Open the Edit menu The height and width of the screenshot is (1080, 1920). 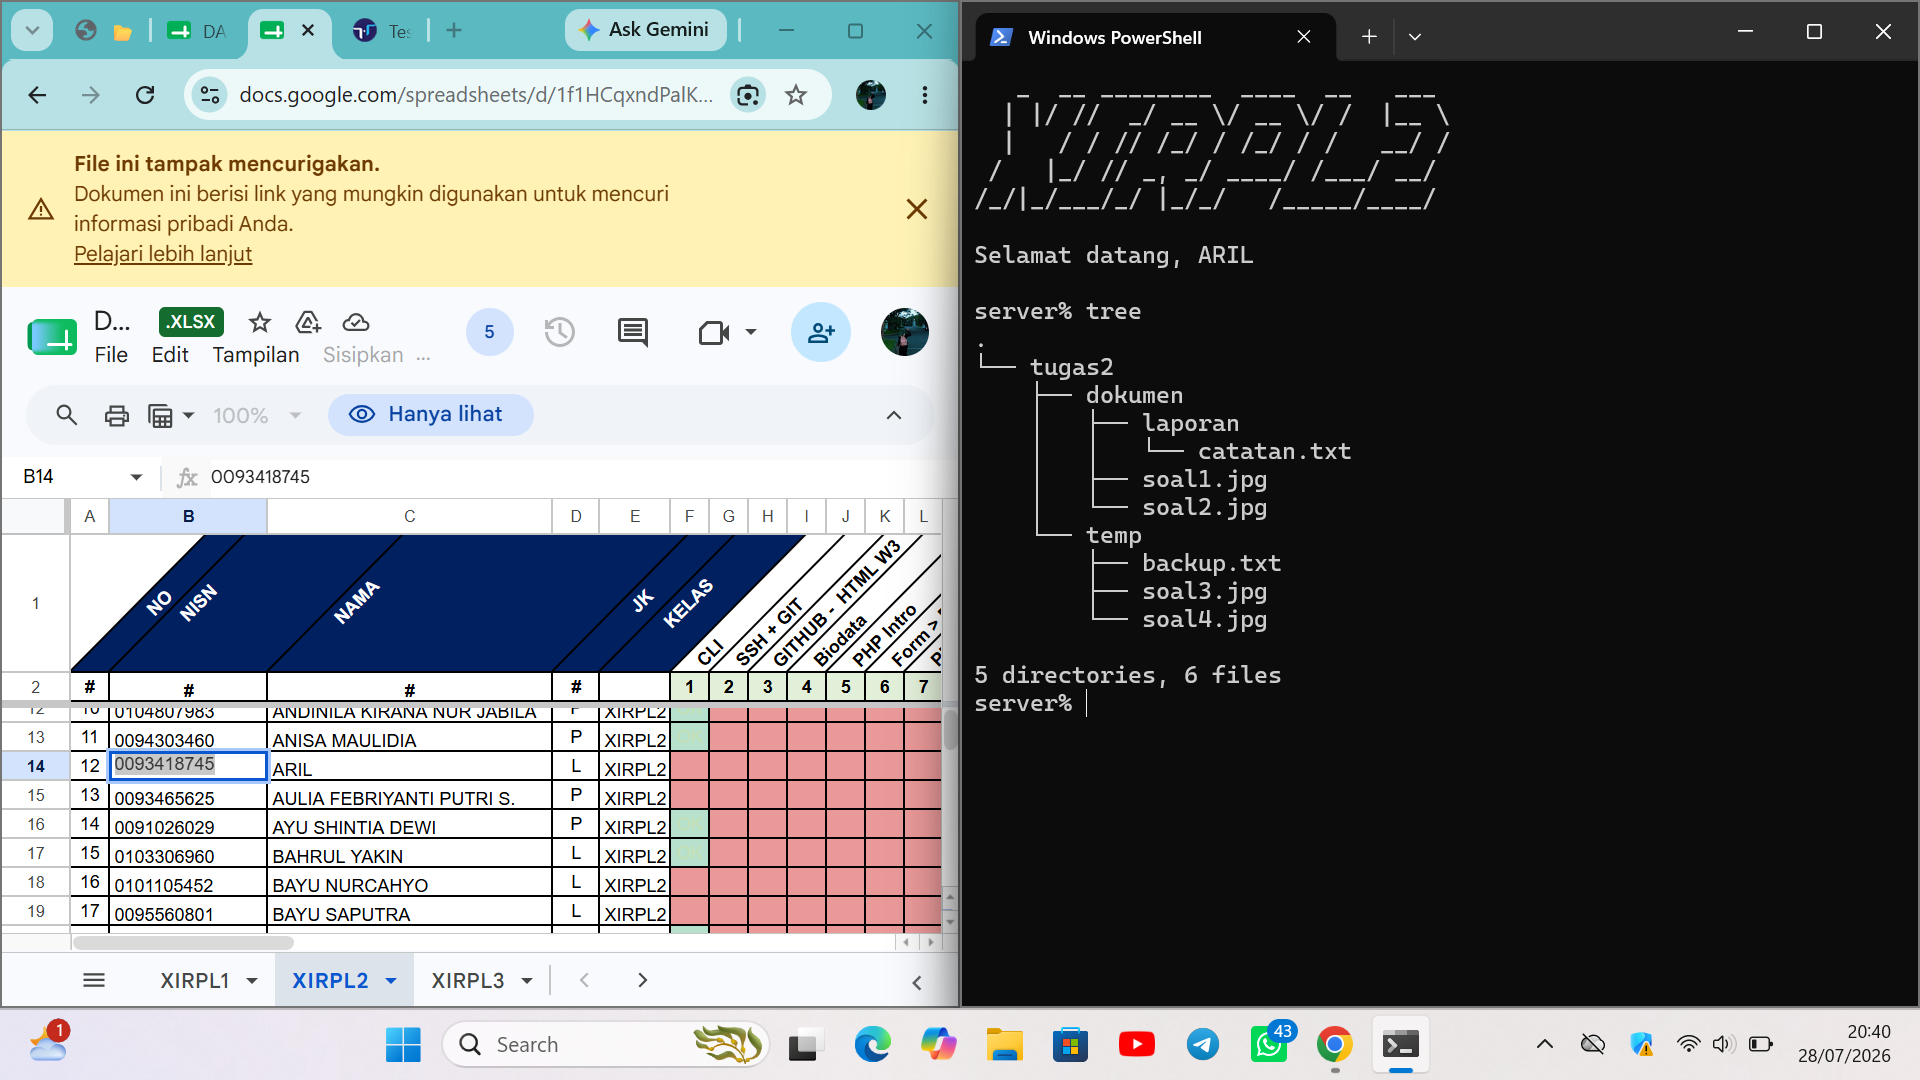[x=170, y=355]
